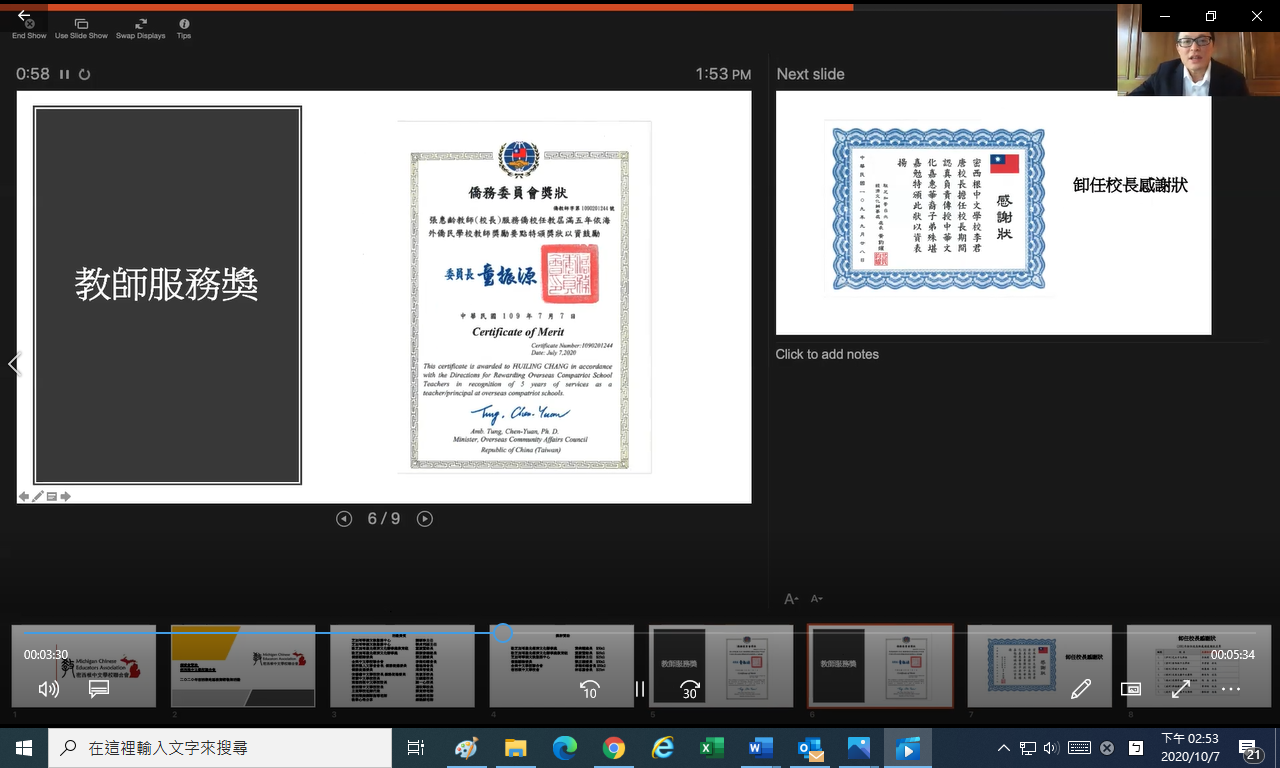Screen dimensions: 1280x768
Task: Toggle video fullscreen arrows button
Action: (1181, 689)
